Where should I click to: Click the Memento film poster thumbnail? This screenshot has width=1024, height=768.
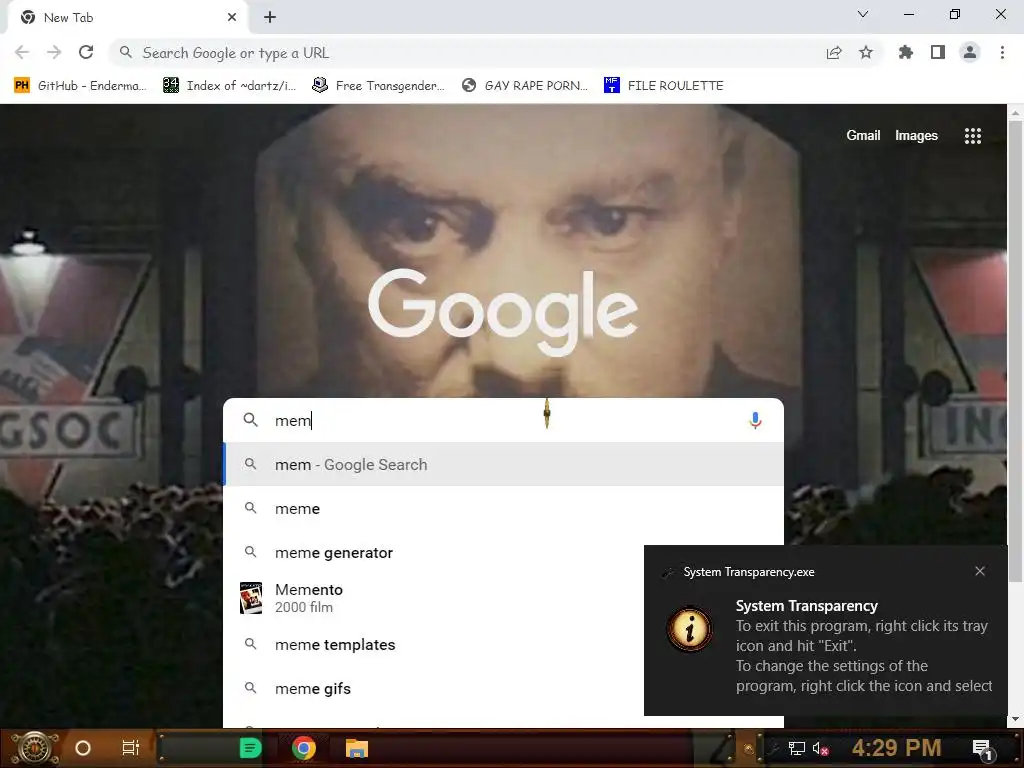pyautogui.click(x=251, y=598)
